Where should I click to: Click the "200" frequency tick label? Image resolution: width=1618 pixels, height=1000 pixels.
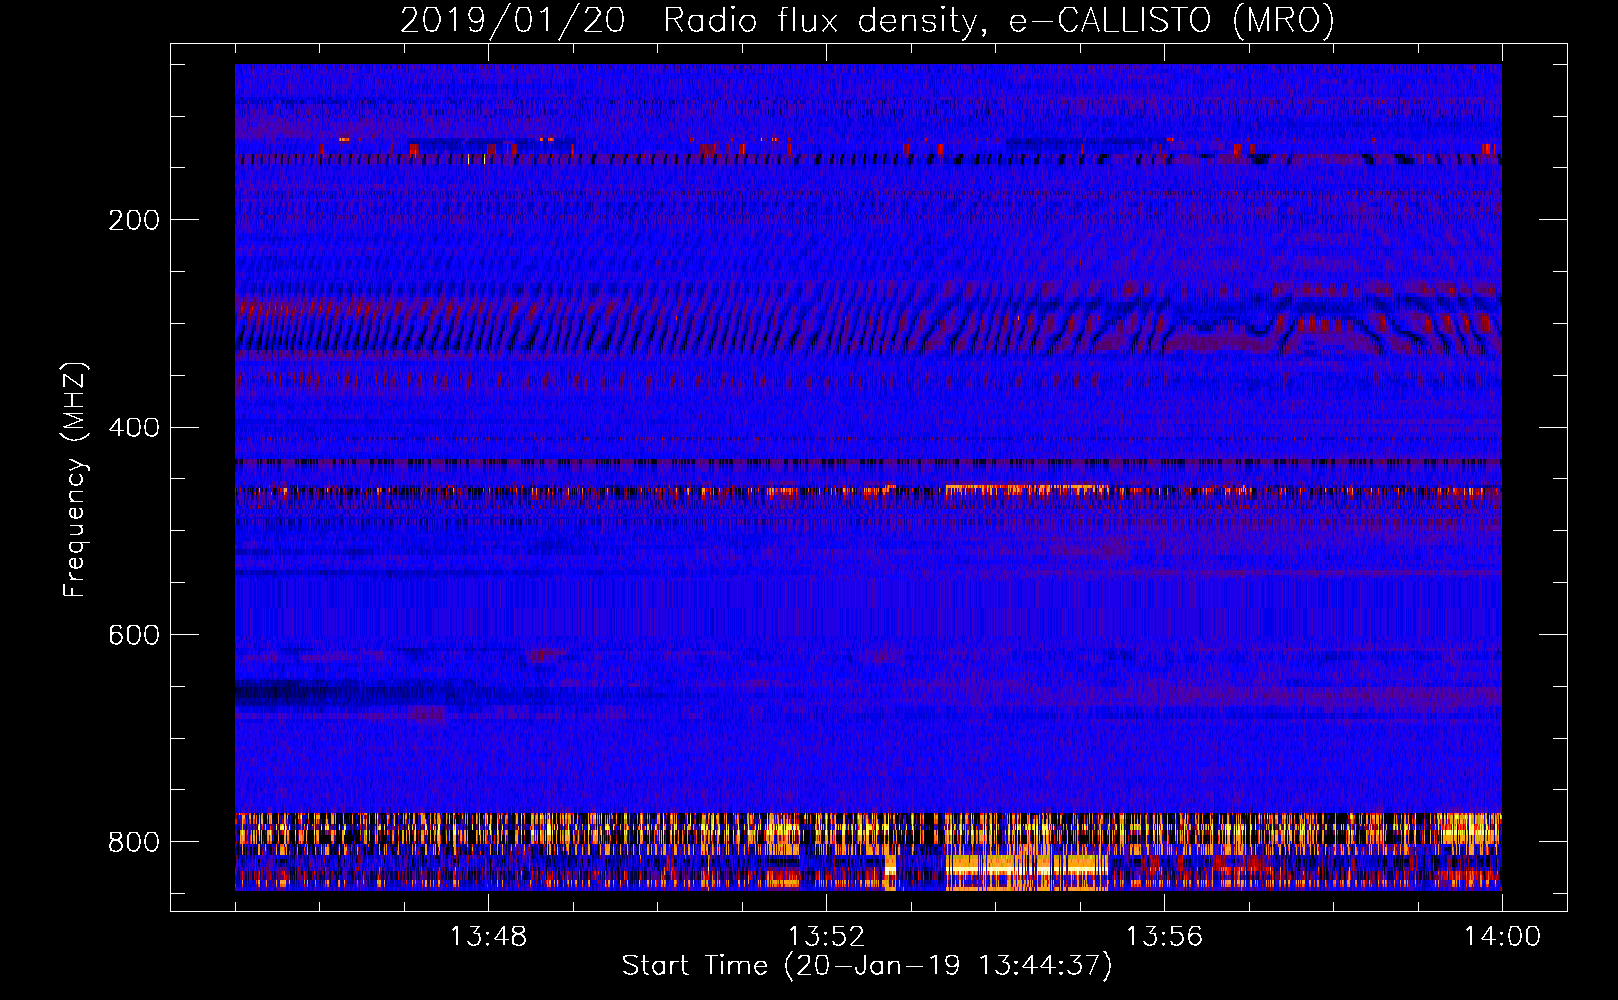point(134,220)
